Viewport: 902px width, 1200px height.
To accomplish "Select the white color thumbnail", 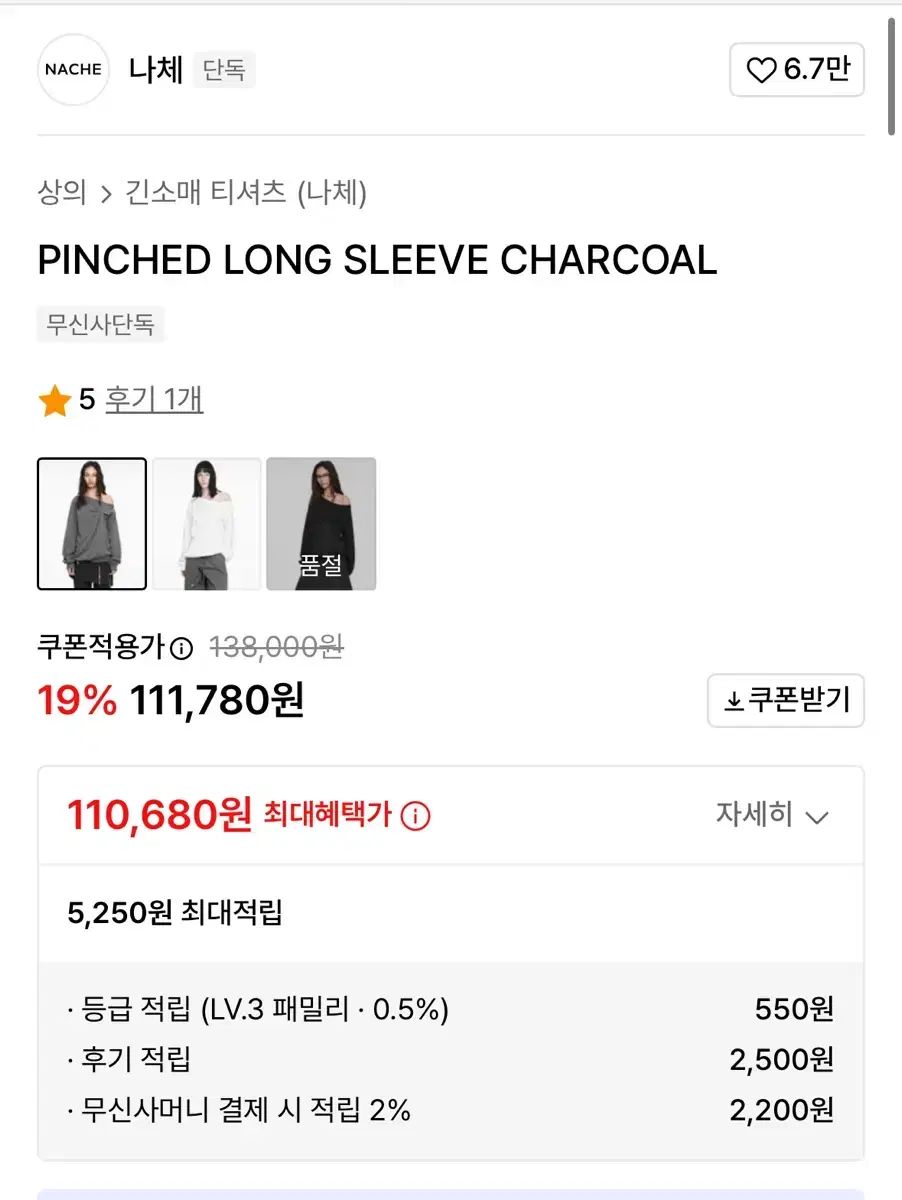I will click(207, 524).
